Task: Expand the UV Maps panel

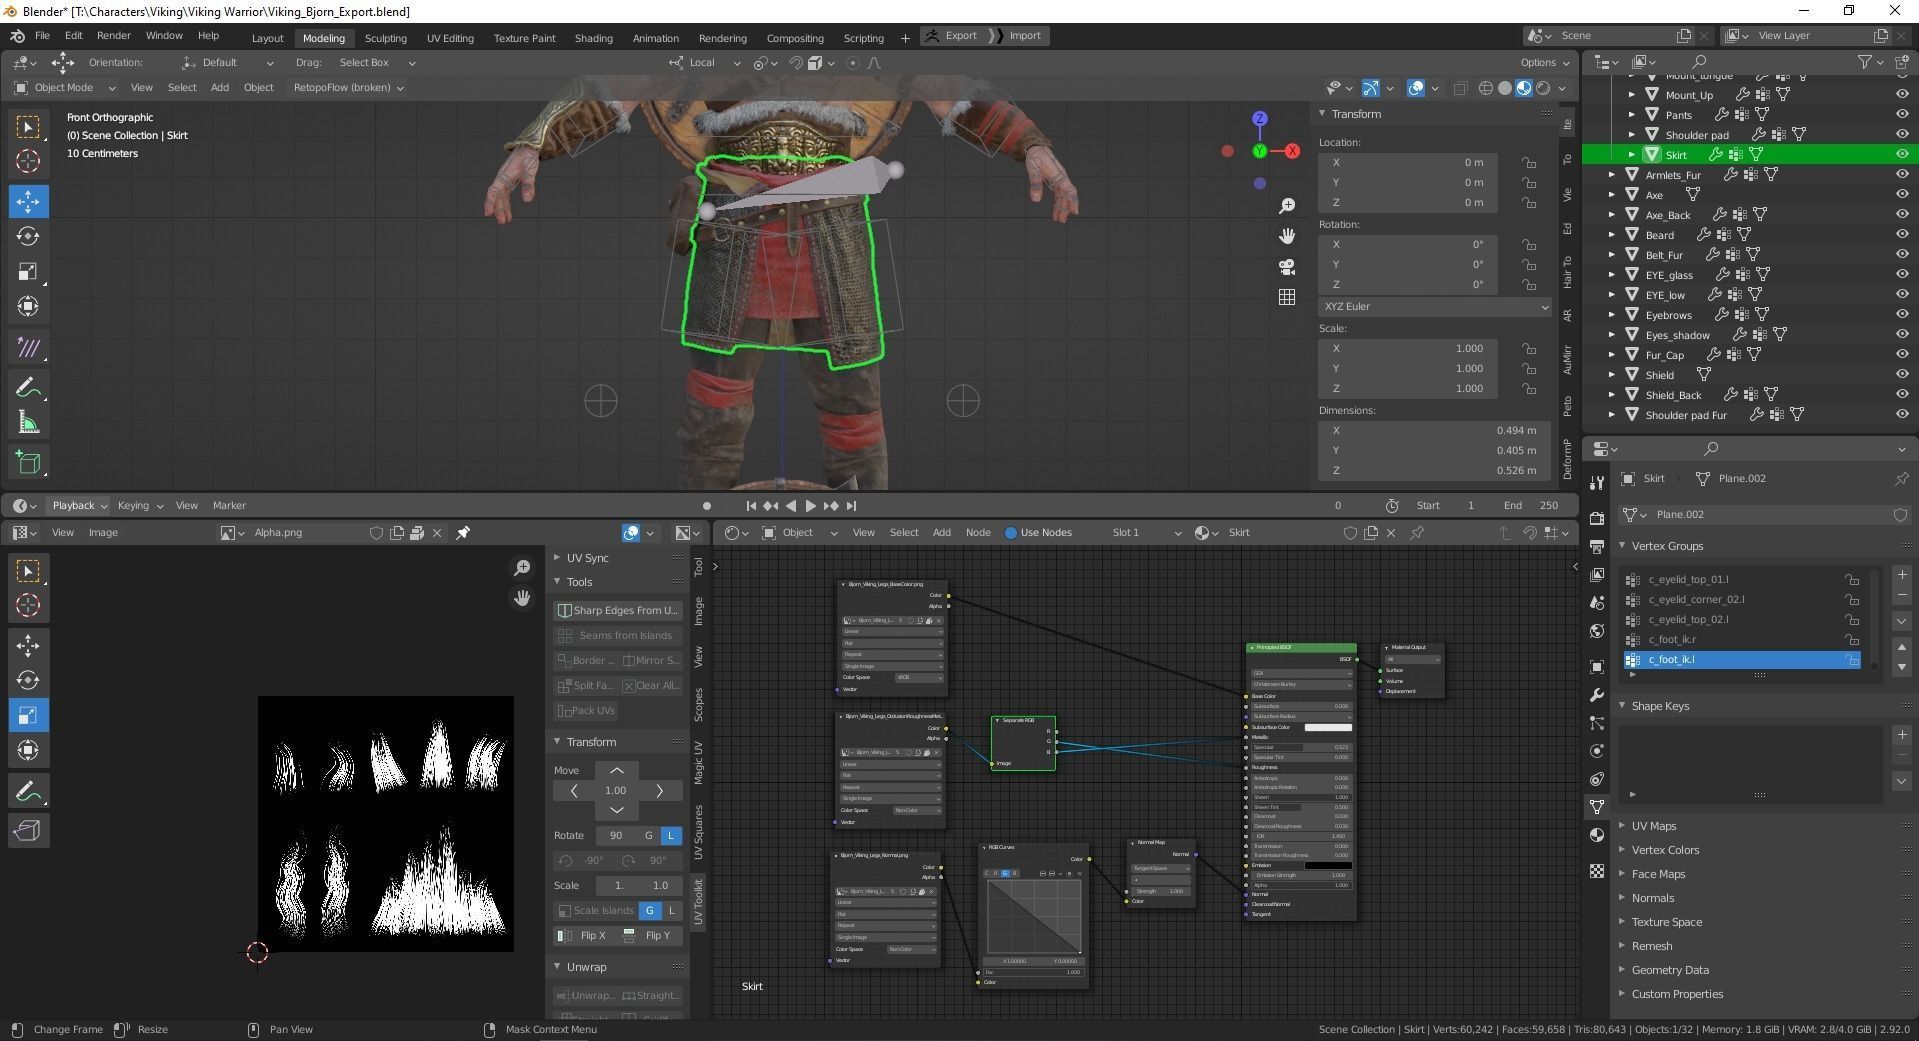Action: click(x=1653, y=826)
